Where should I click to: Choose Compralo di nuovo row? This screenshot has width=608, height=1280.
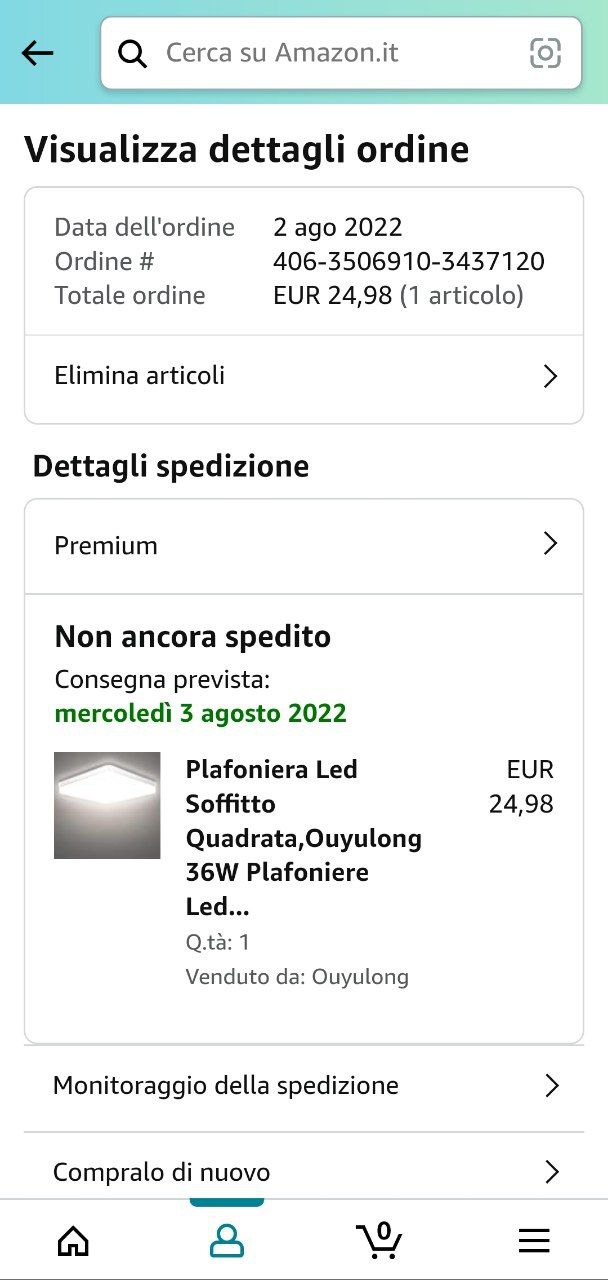pyautogui.click(x=162, y=1172)
